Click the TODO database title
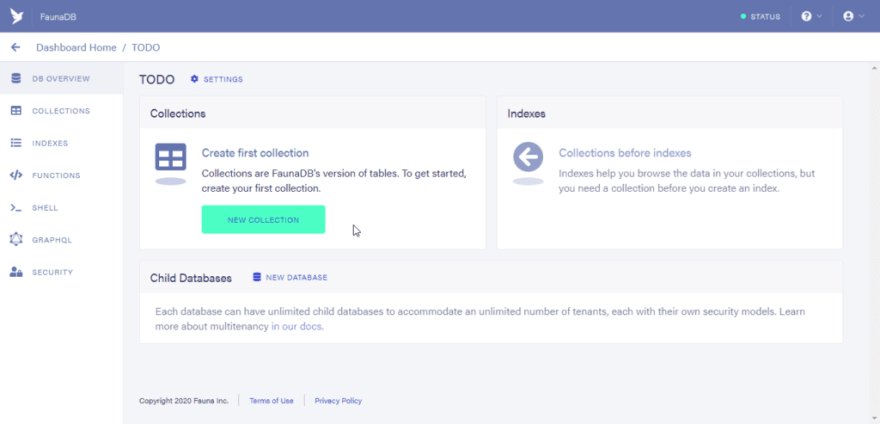Image resolution: width=880 pixels, height=424 pixels. click(x=157, y=80)
